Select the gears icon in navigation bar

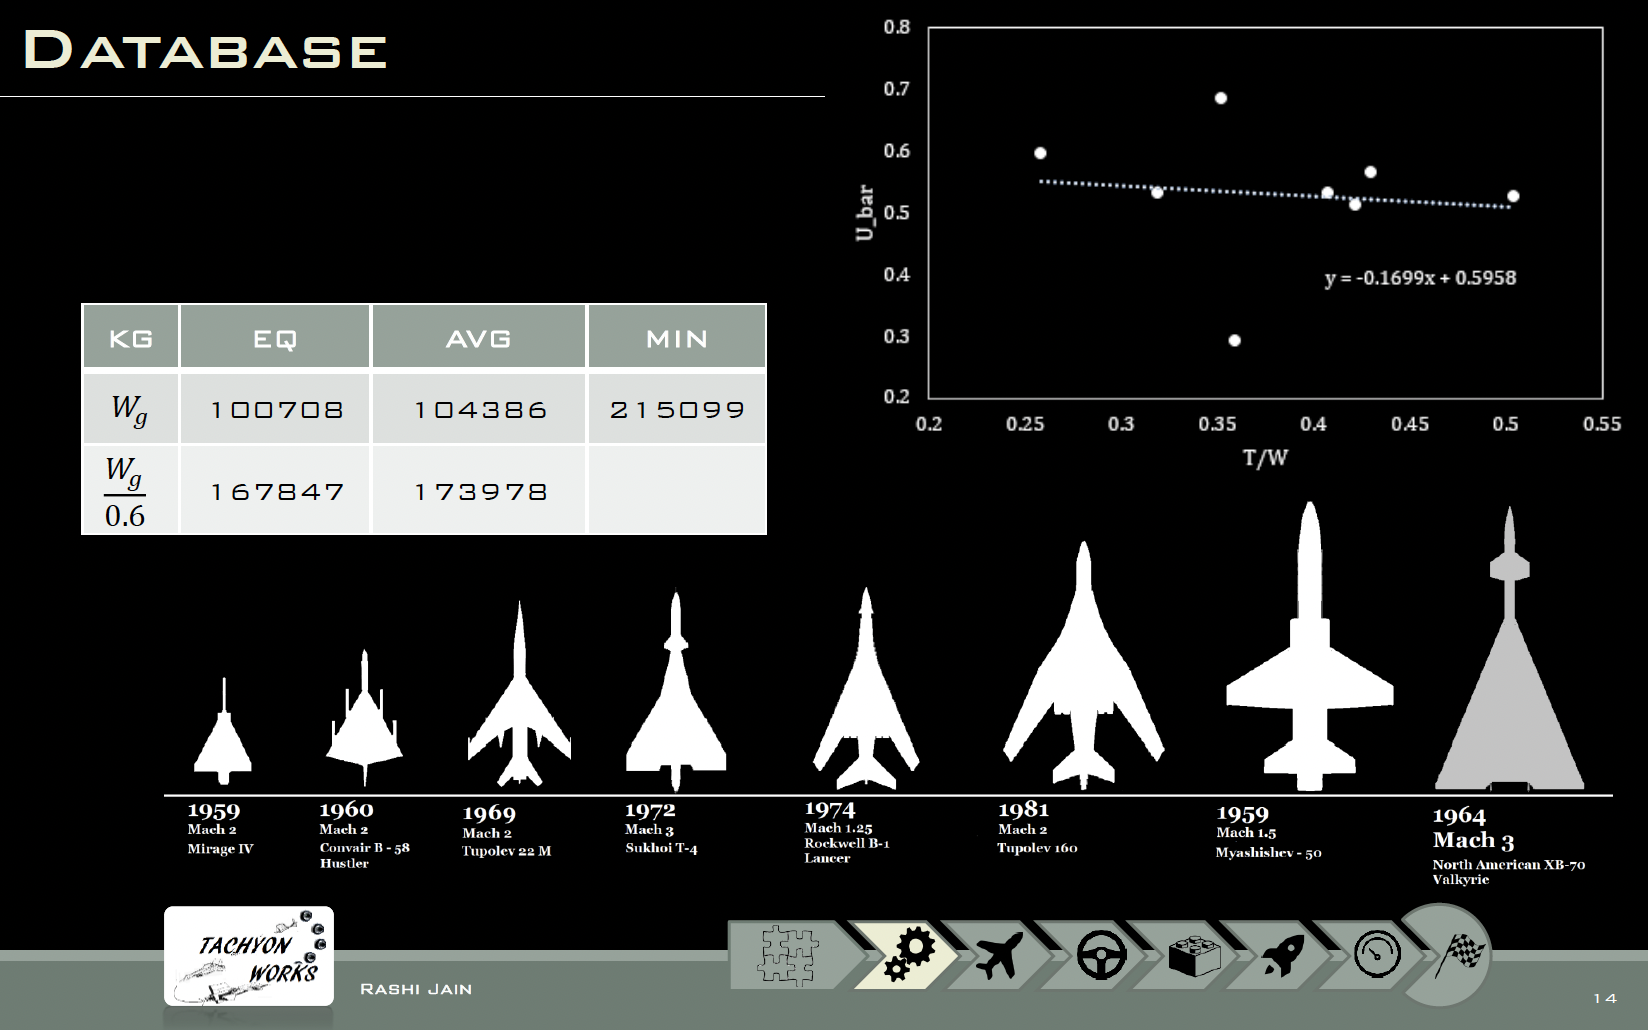tap(908, 955)
